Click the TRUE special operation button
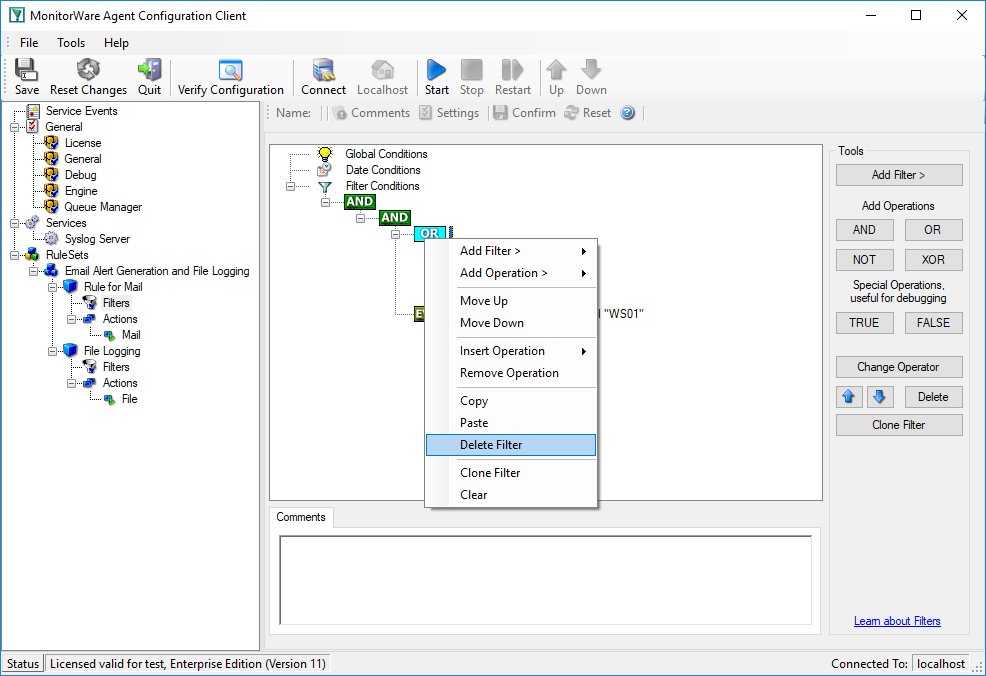 click(x=864, y=323)
